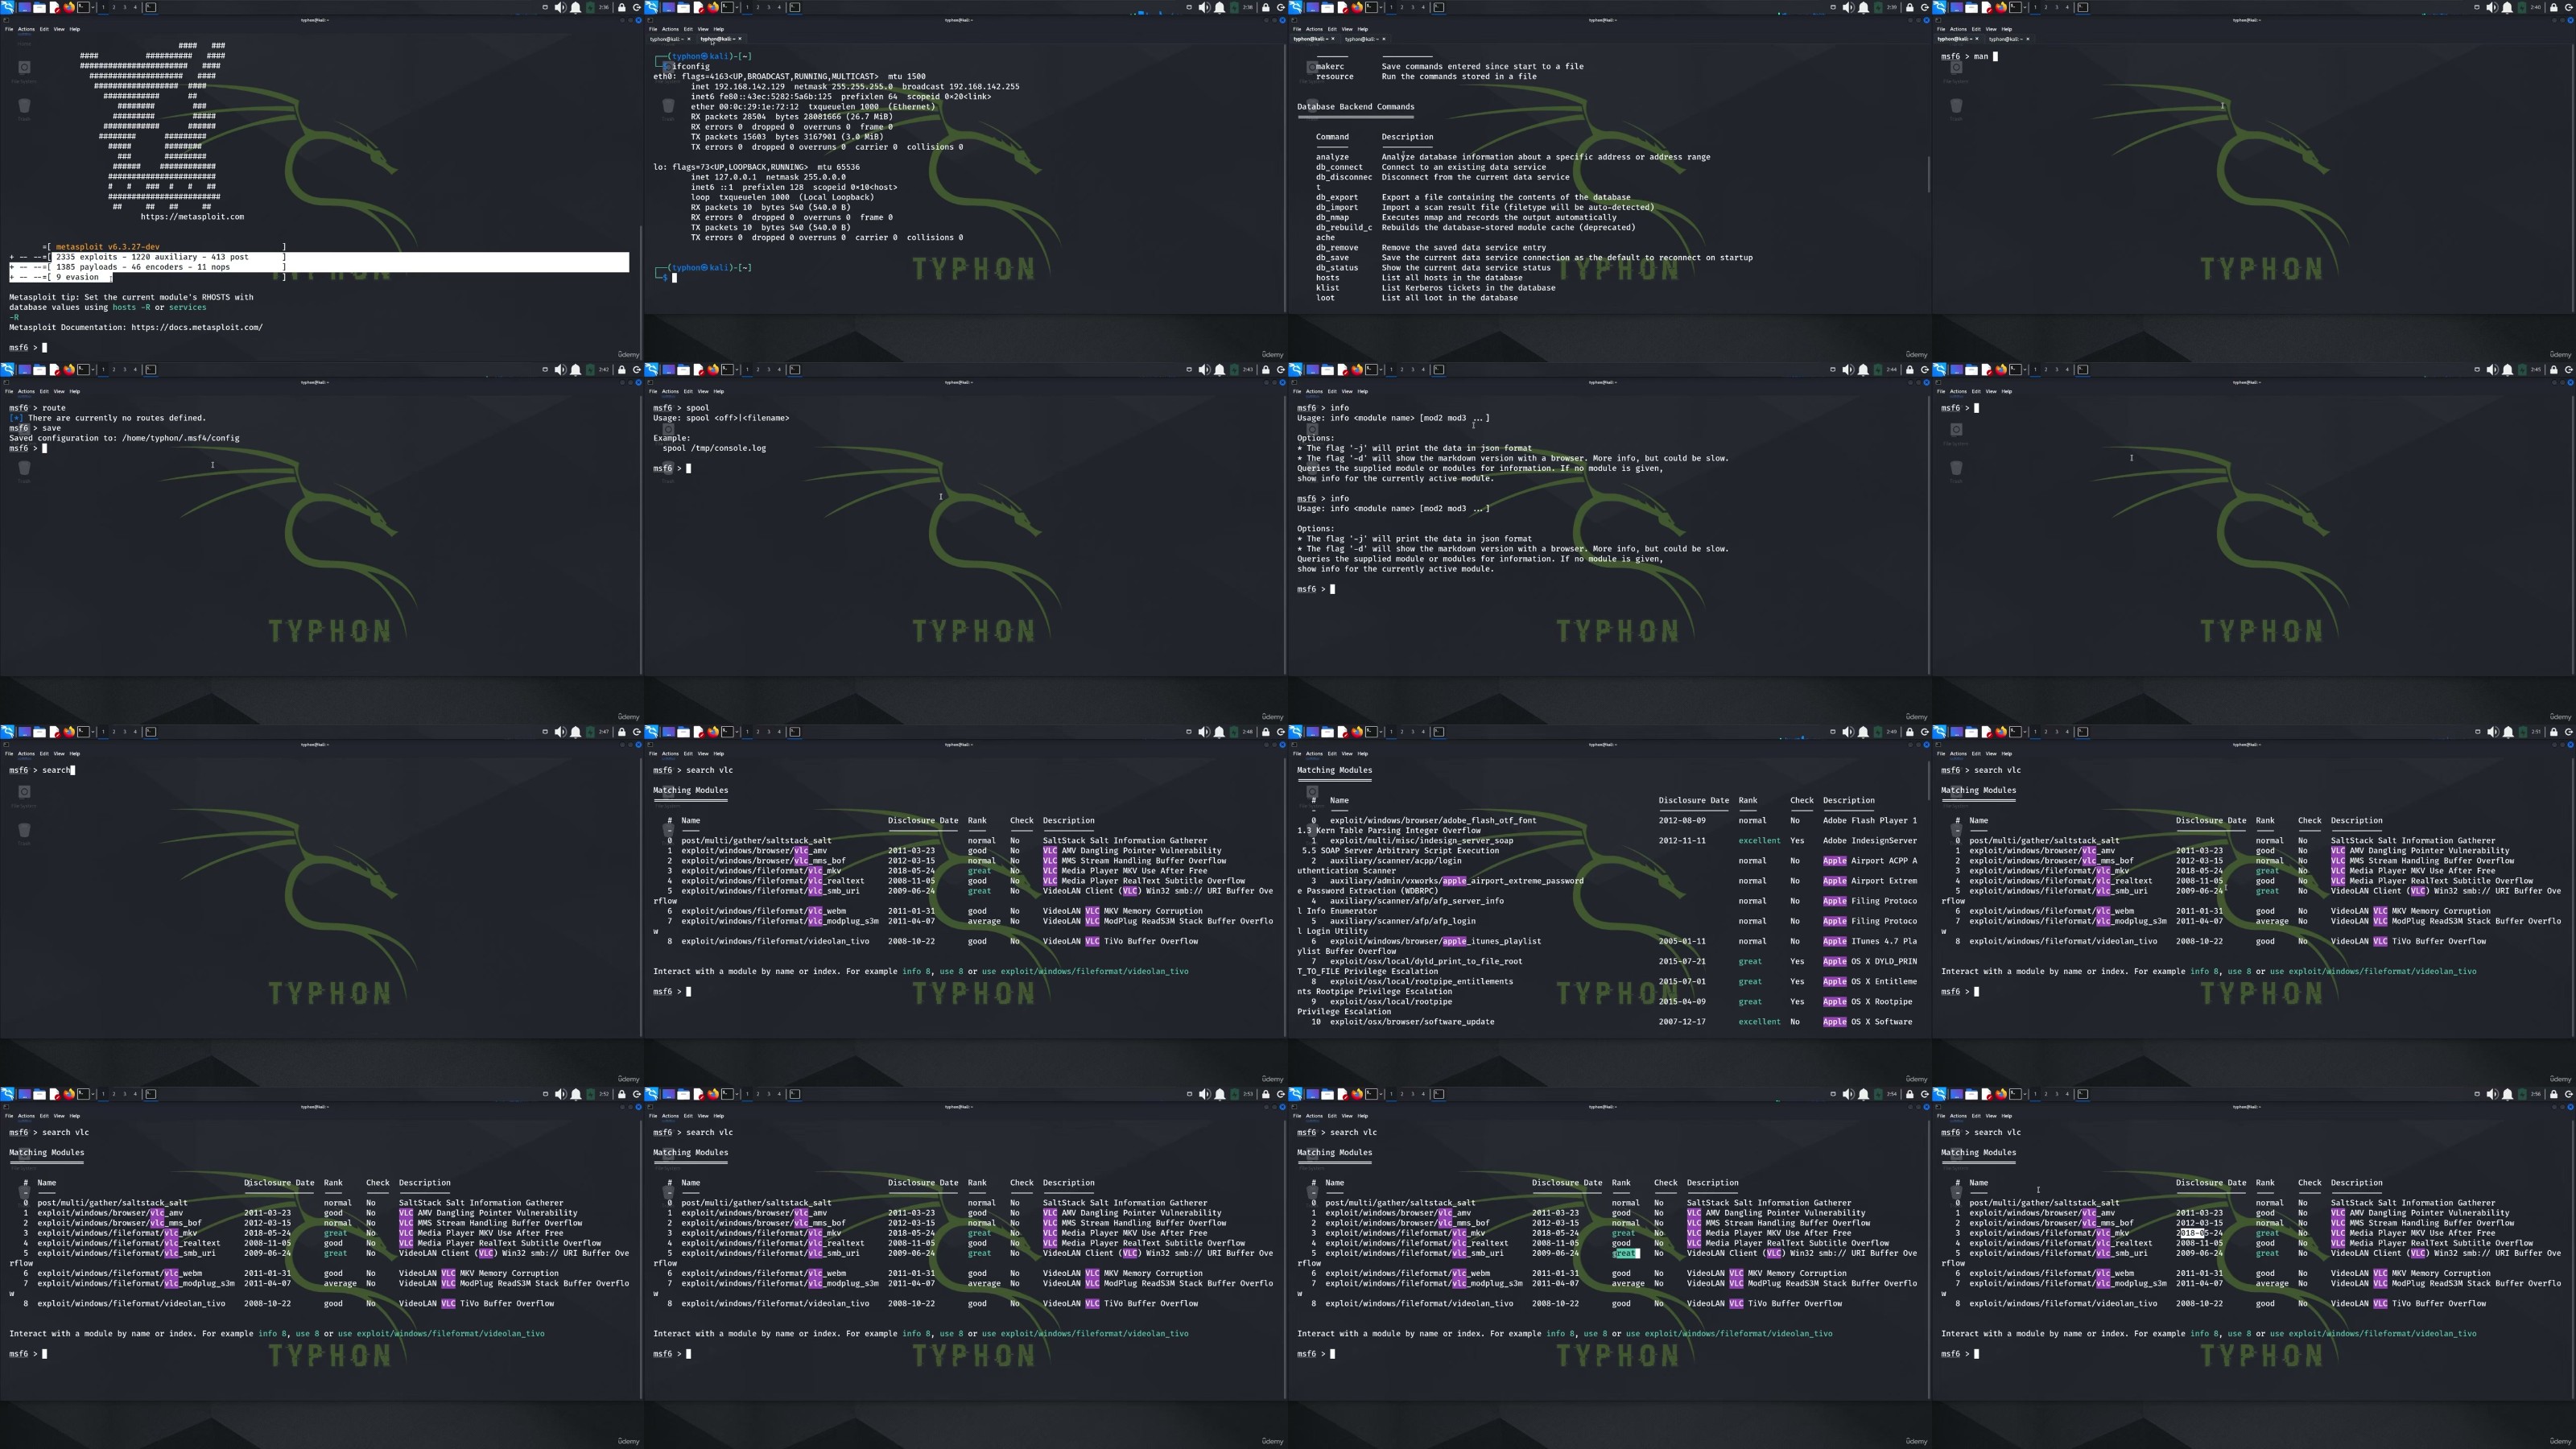This screenshot has height=1449, width=2576.
Task: Switch to workspace 2 above Metasploit banner terminal
Action: point(114,7)
